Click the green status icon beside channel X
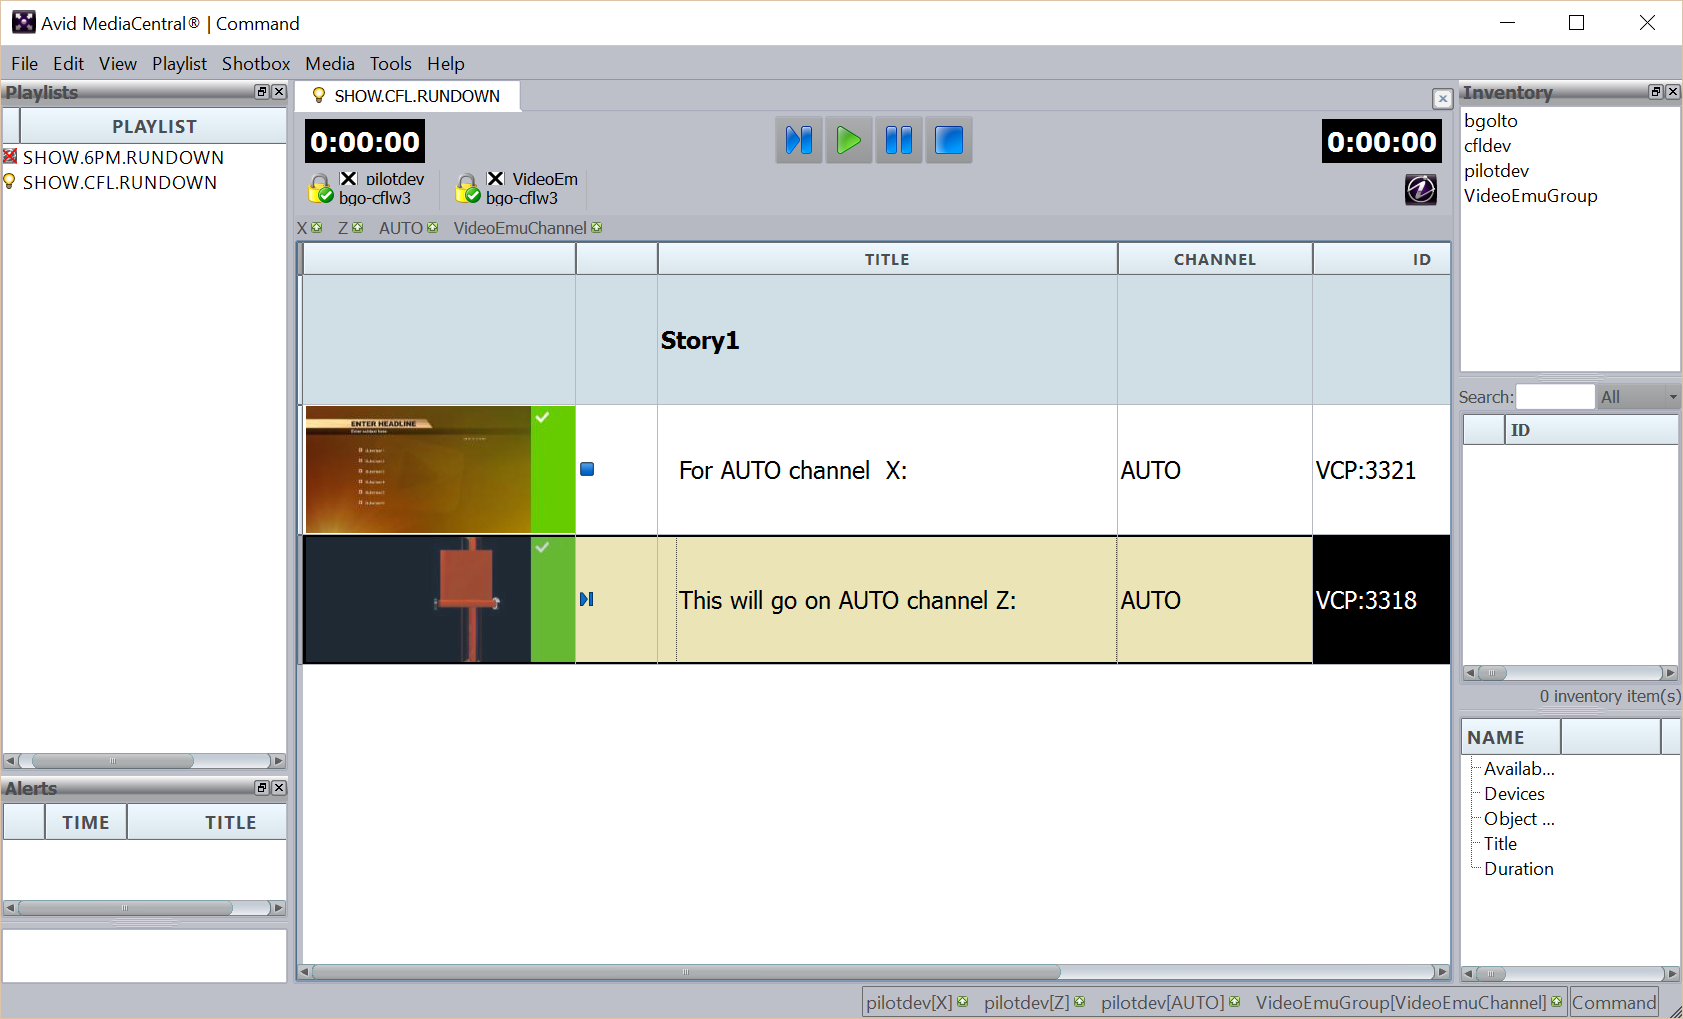The width and height of the screenshot is (1683, 1019). point(317,228)
